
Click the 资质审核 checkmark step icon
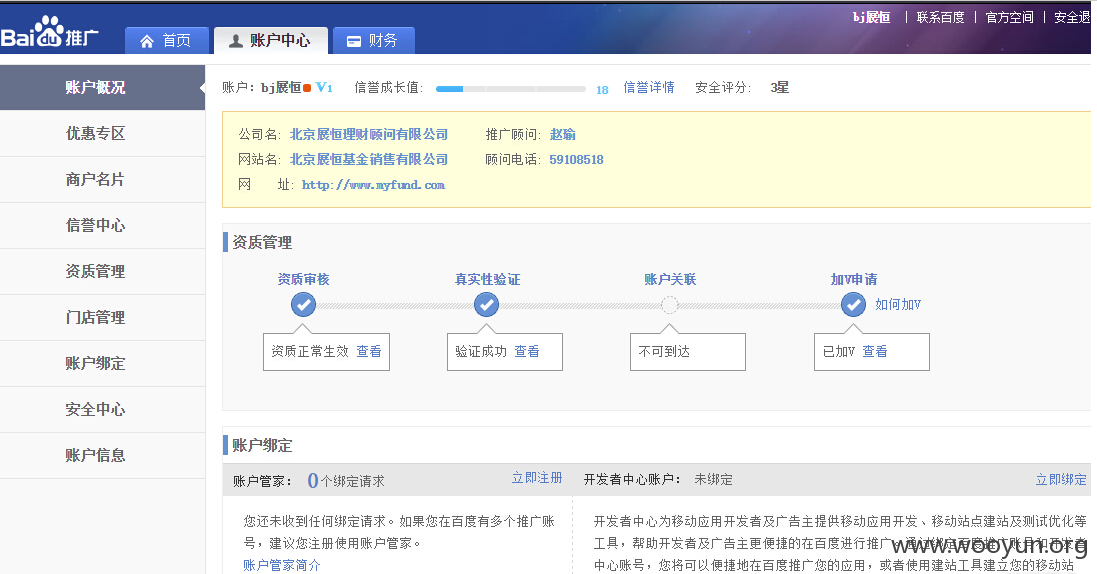(303, 304)
